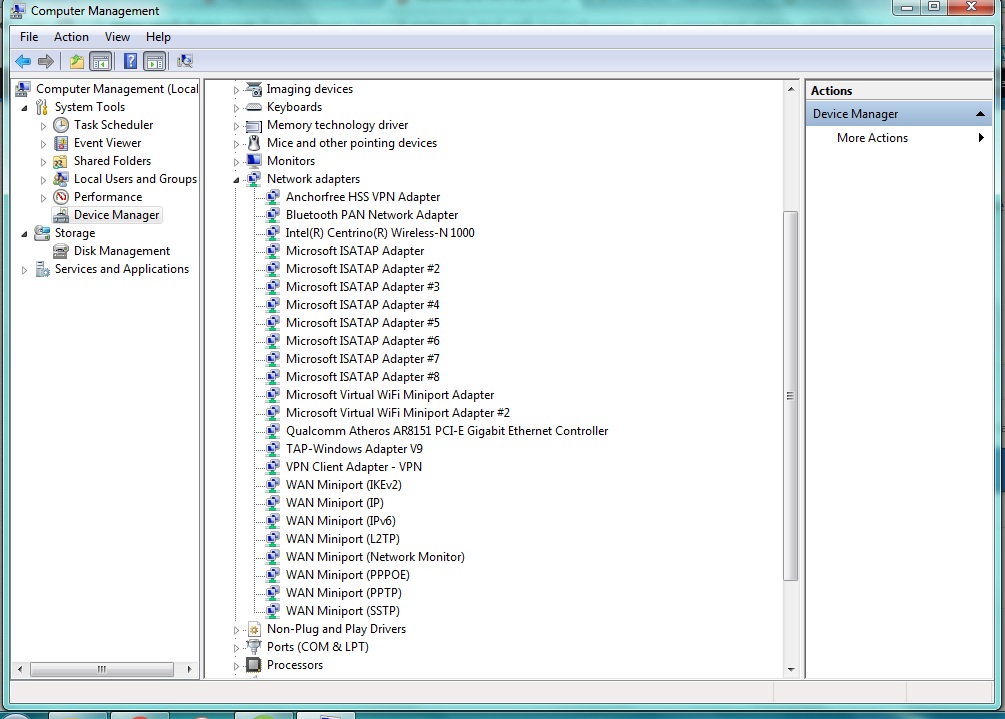
Task: Open the File menu
Action: tap(29, 37)
